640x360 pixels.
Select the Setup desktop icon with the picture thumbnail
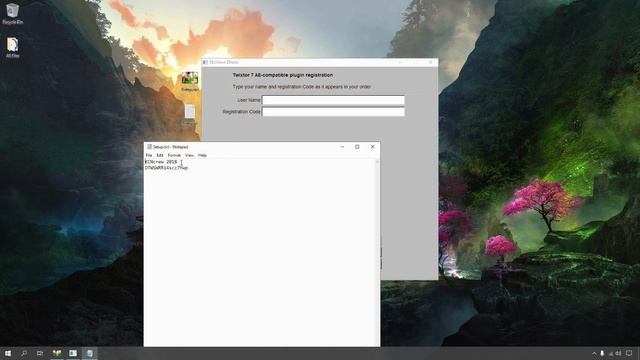[x=190, y=81]
